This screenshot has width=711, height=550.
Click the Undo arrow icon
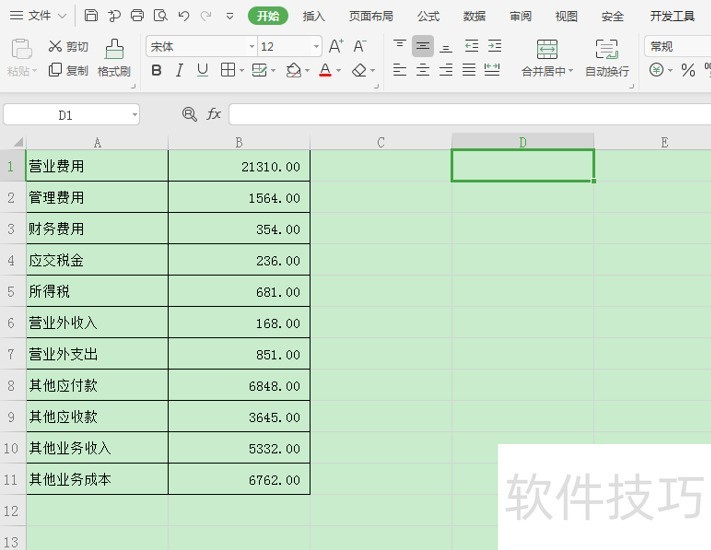[184, 16]
